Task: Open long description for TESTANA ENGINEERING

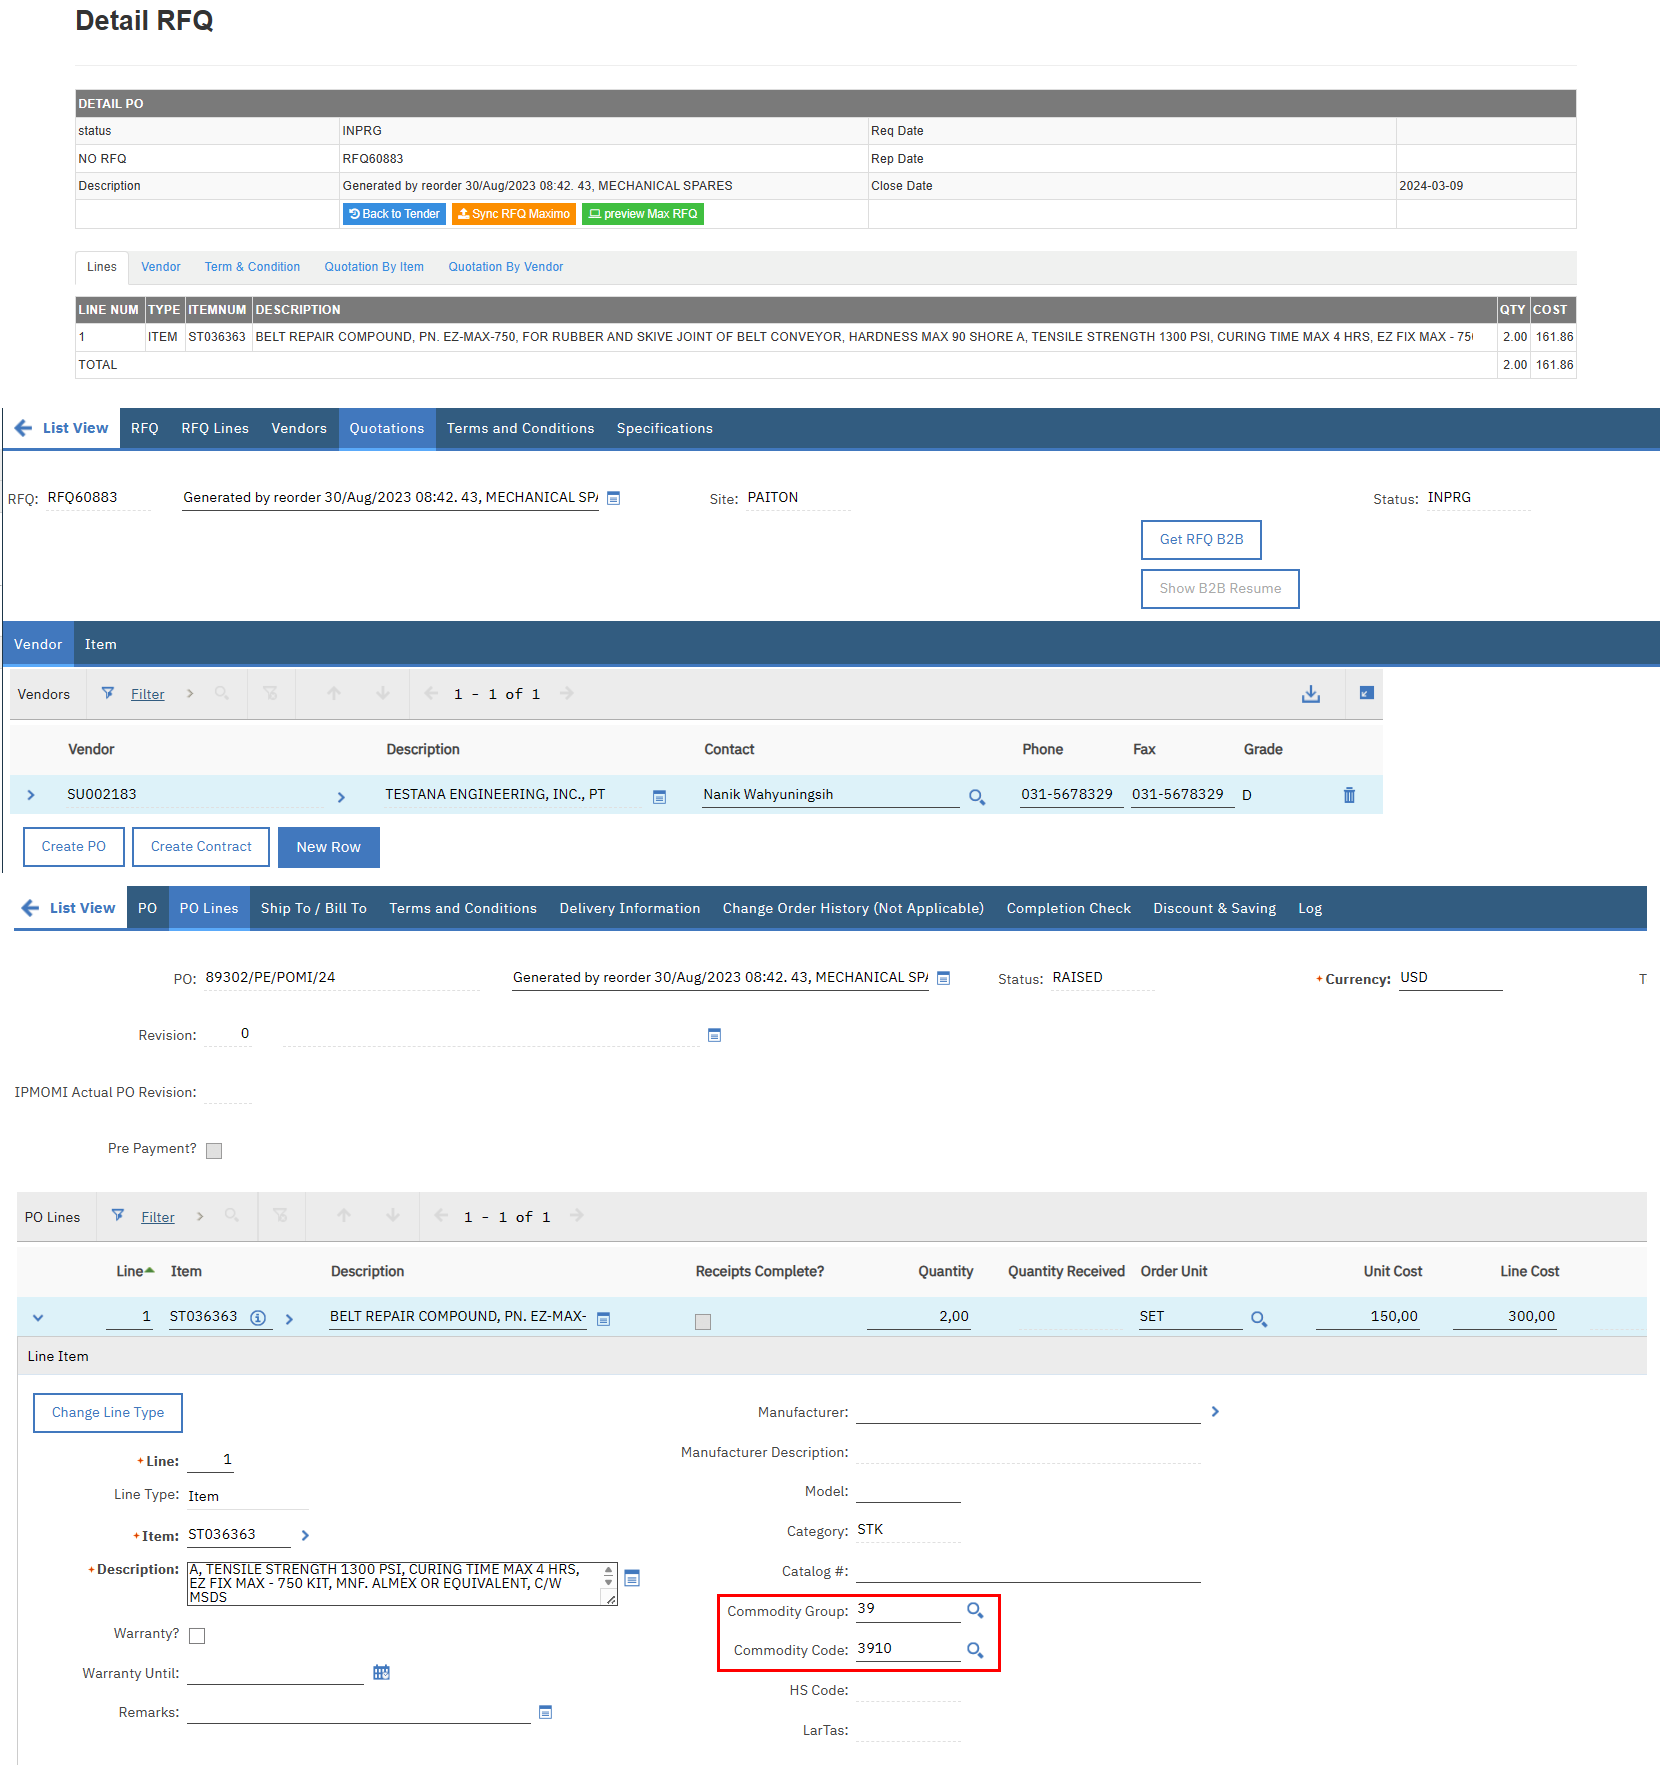Action: (659, 797)
